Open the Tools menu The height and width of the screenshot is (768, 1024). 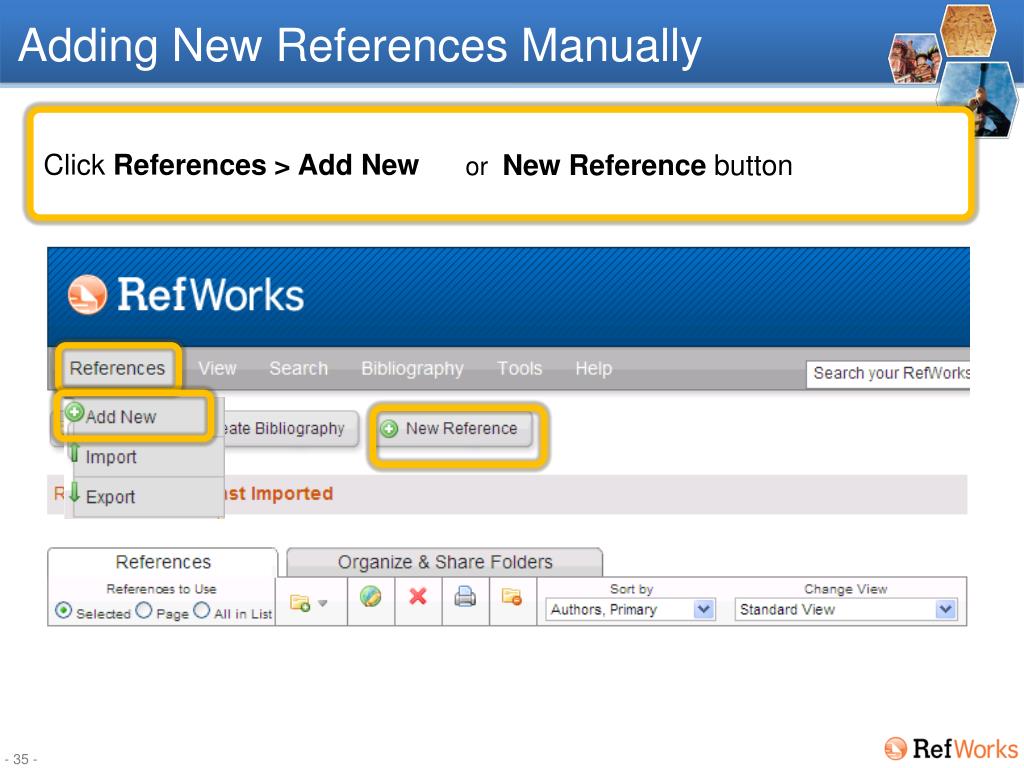(x=520, y=368)
